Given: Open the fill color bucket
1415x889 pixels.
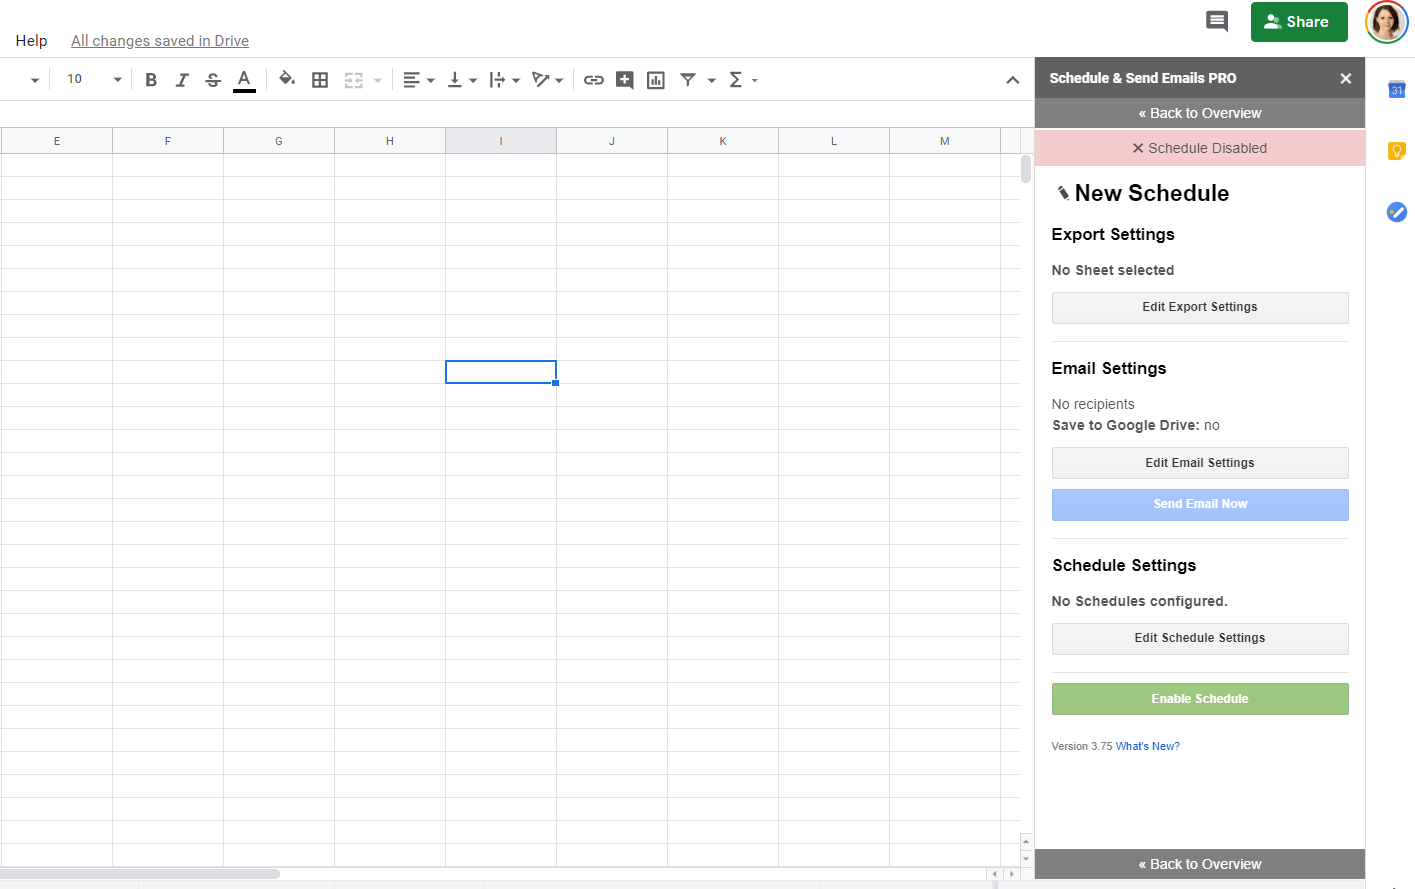Looking at the screenshot, I should 287,80.
